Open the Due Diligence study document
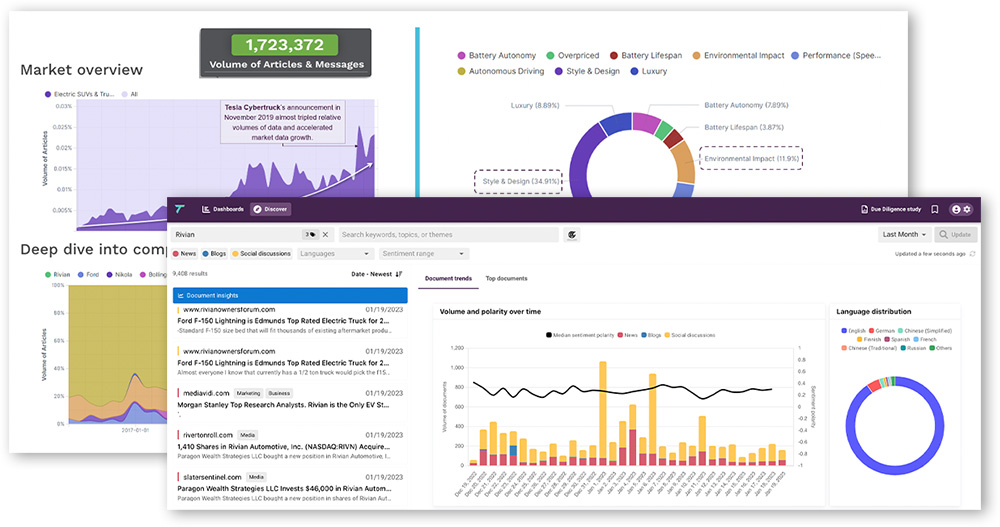Viewport: 1000px width, 527px height. [891, 209]
